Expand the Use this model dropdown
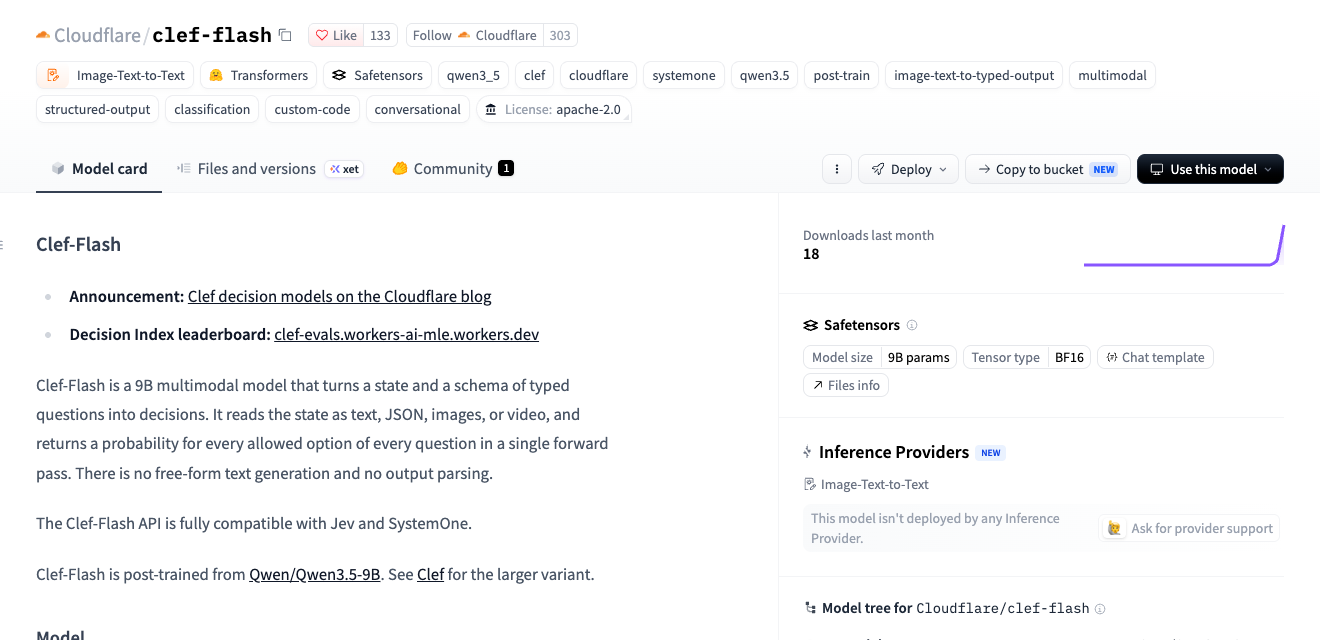Viewport: 1320px width, 640px height. coord(1210,169)
